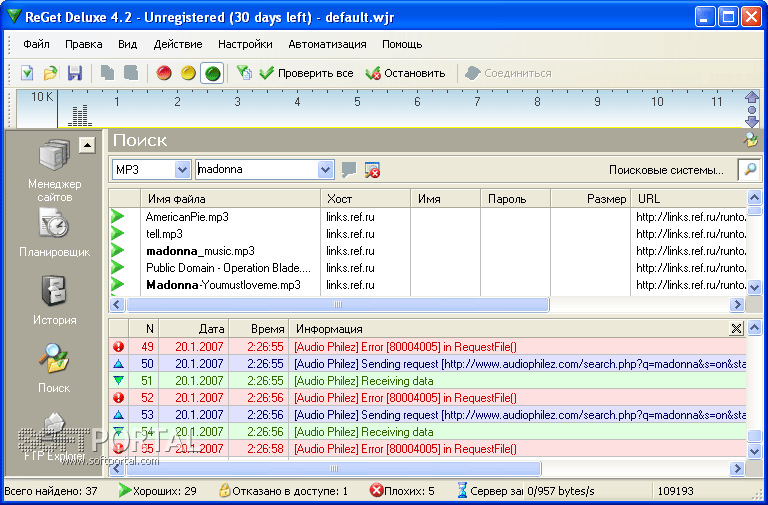Open the Действие menu

178,44
